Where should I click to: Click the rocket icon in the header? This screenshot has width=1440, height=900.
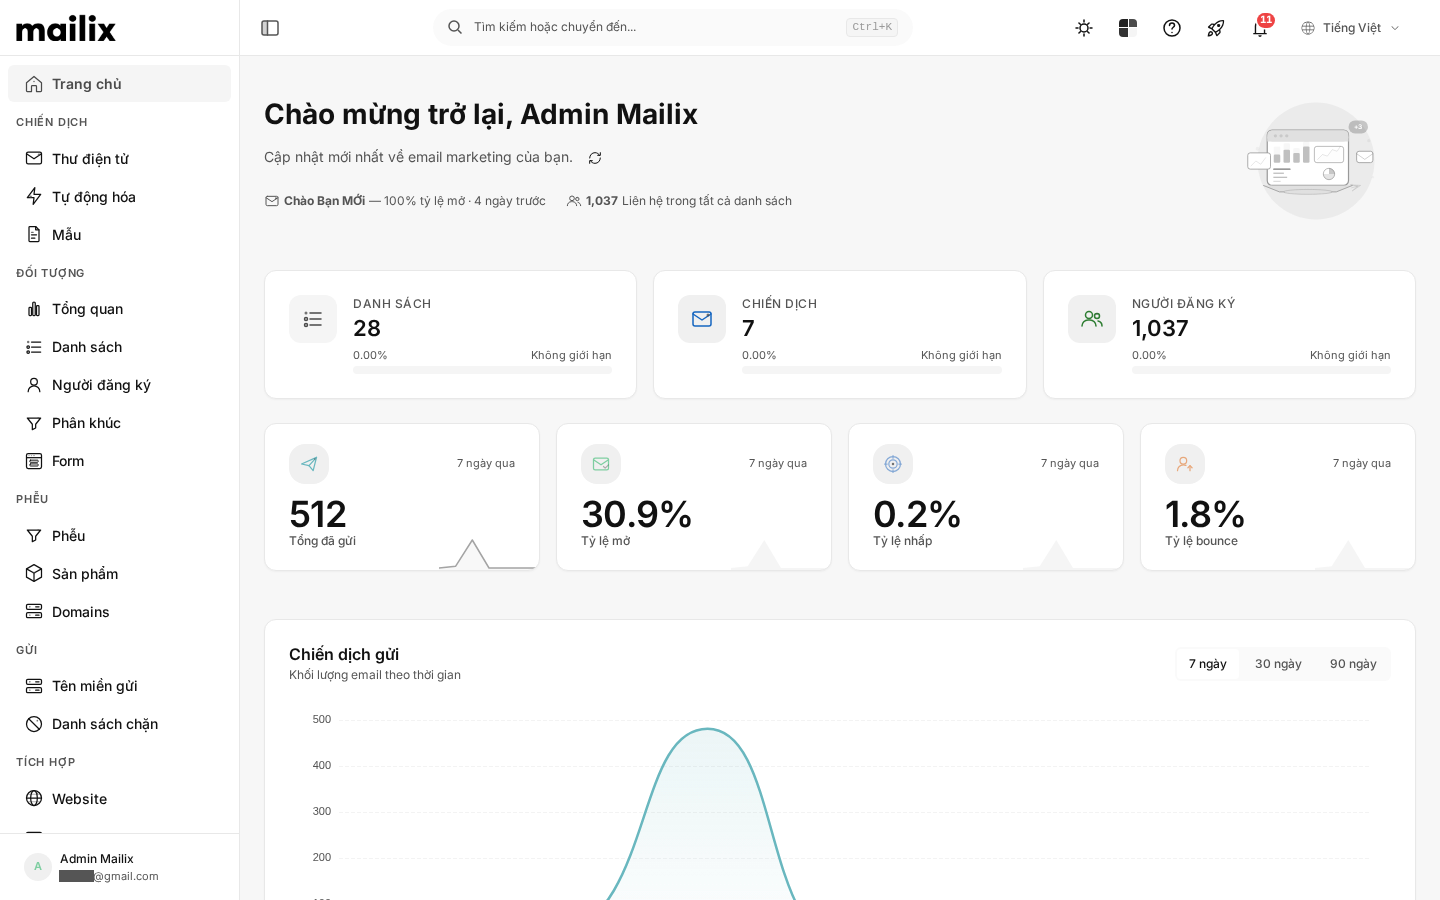click(1216, 28)
